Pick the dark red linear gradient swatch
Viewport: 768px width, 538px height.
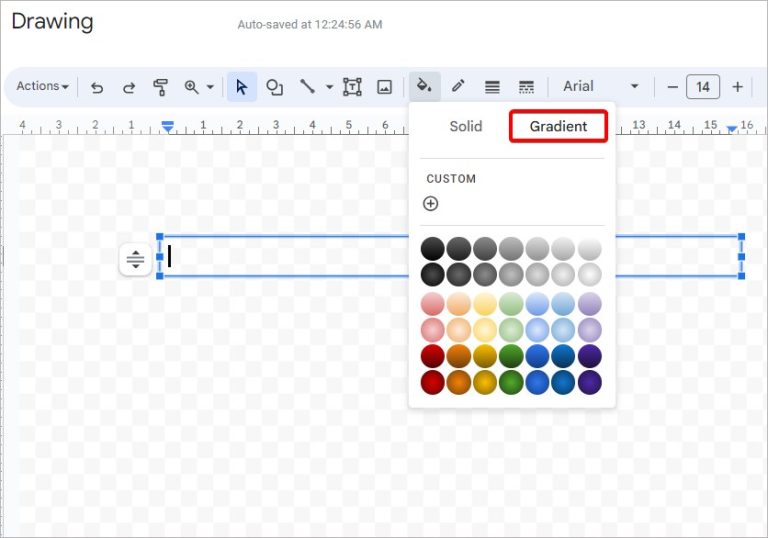432,356
